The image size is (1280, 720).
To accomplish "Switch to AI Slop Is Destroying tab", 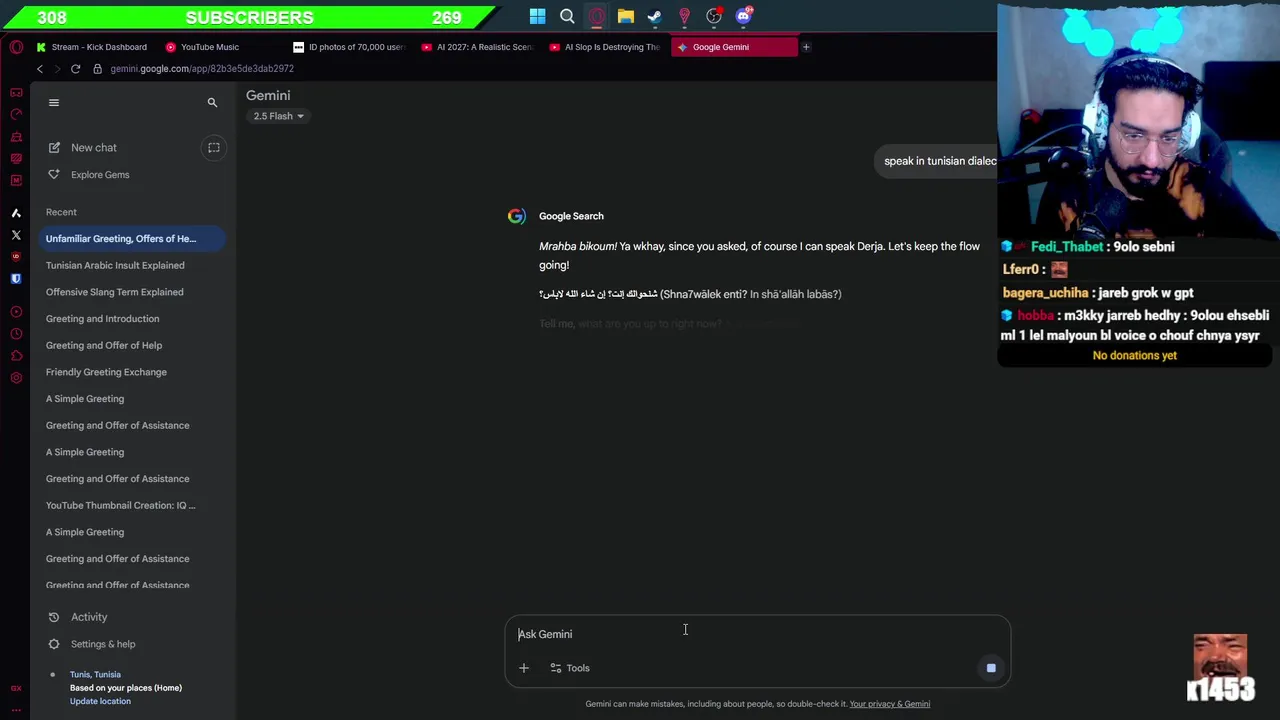I will pyautogui.click(x=606, y=47).
